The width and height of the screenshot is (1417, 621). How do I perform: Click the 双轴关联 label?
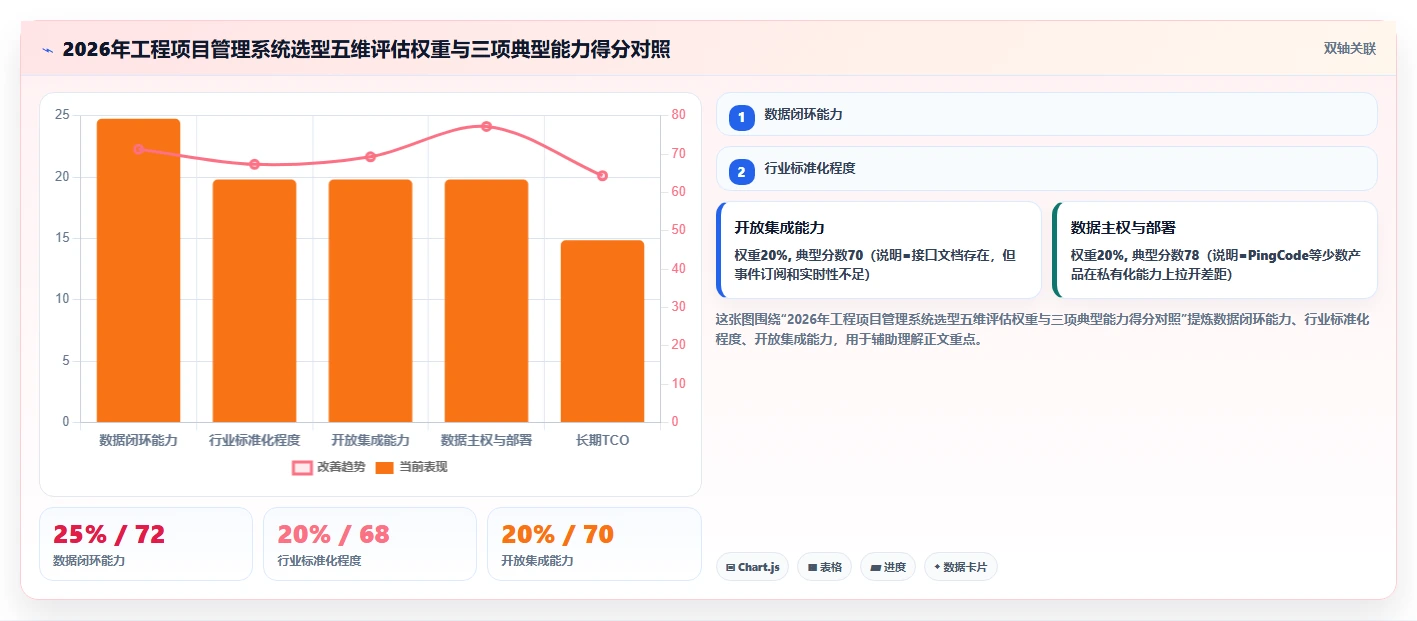pyautogui.click(x=1350, y=49)
